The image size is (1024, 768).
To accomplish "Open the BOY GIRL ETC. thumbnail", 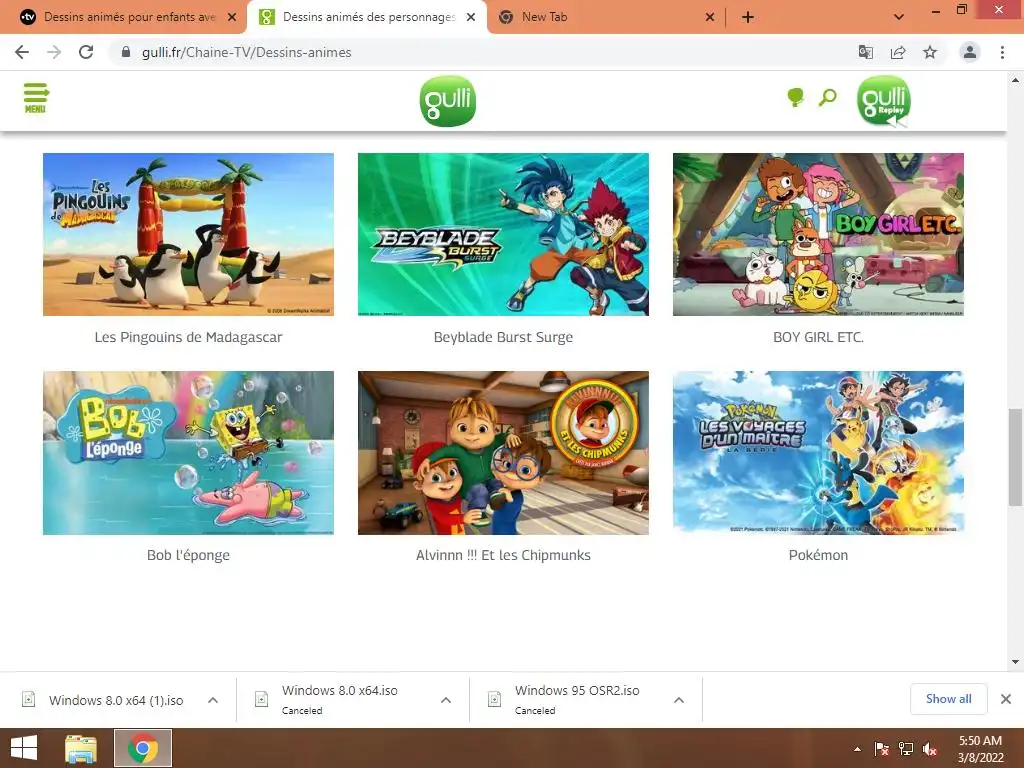I will click(x=818, y=234).
